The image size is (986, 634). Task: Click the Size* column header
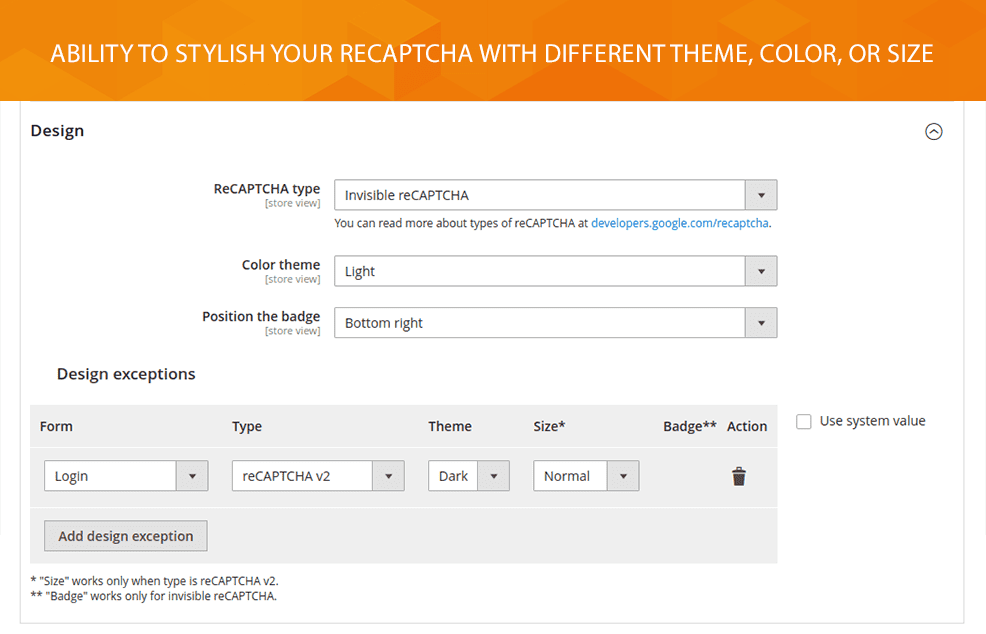[x=549, y=426]
